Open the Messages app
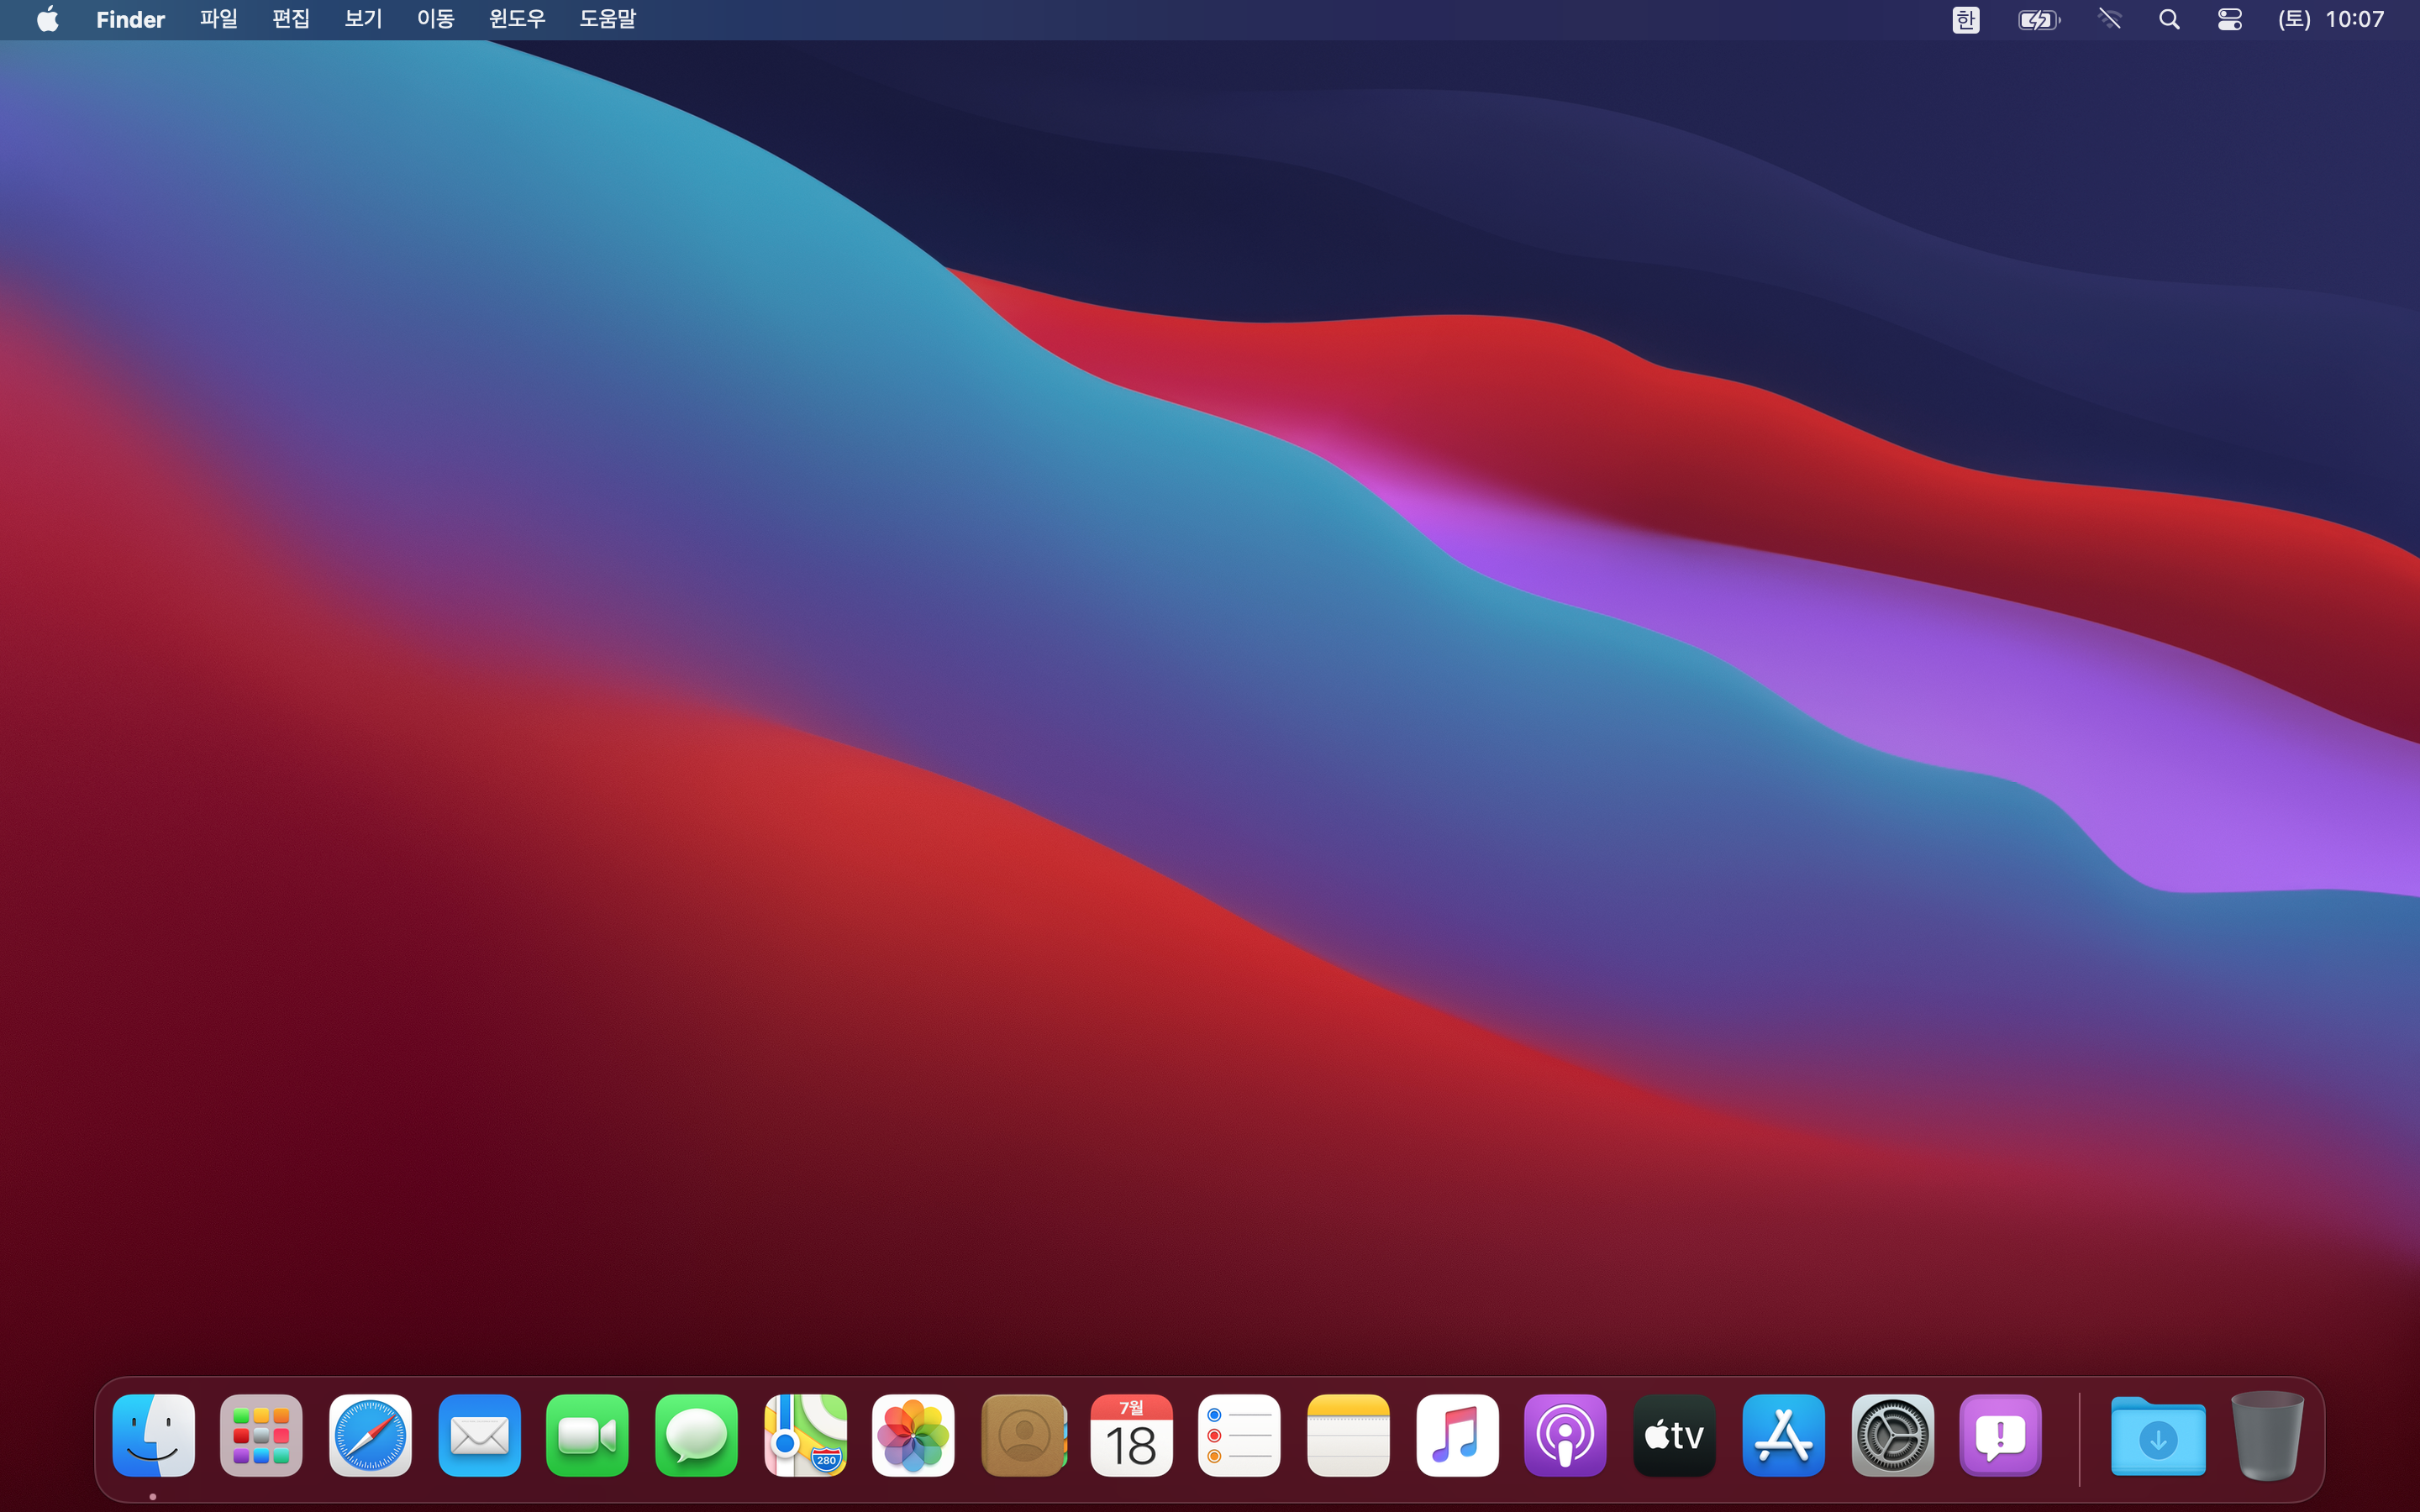Screen dimensions: 2420x1512 click(696, 1435)
